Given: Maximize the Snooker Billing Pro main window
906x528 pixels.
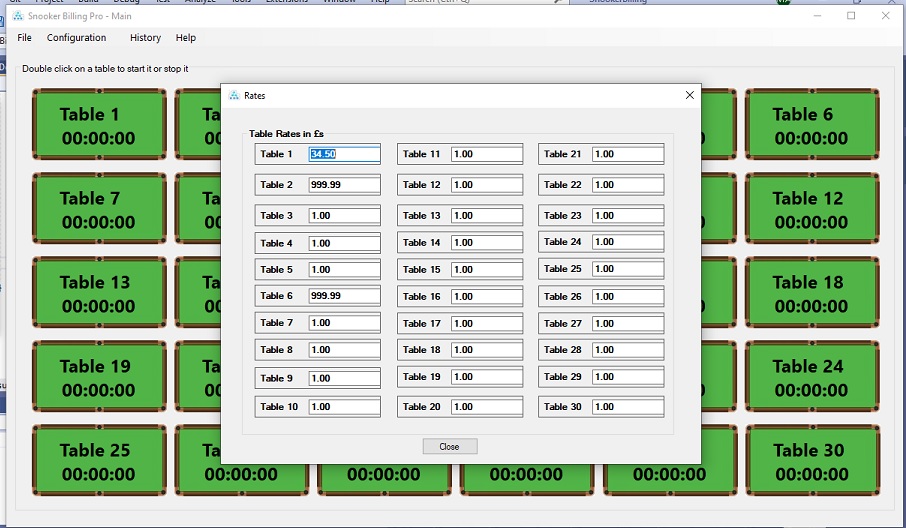Looking at the screenshot, I should 851,16.
